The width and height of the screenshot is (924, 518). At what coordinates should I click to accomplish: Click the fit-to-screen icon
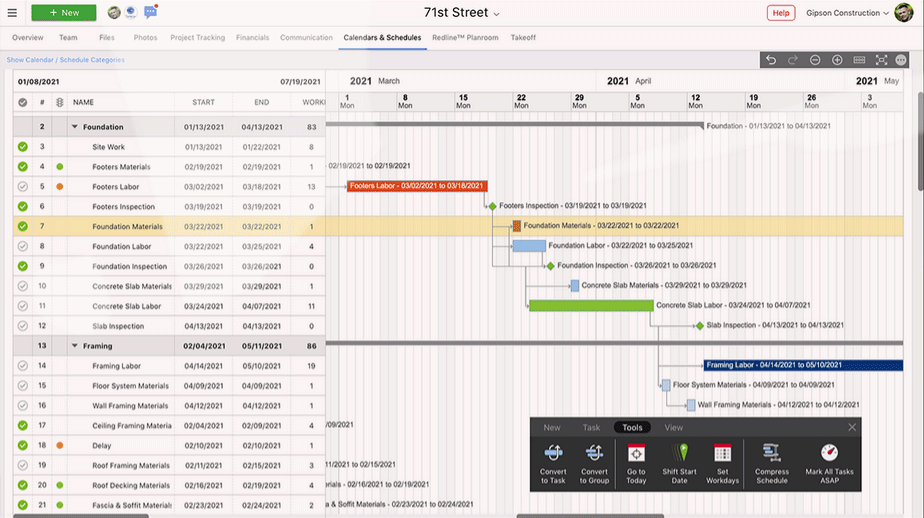tap(881, 60)
